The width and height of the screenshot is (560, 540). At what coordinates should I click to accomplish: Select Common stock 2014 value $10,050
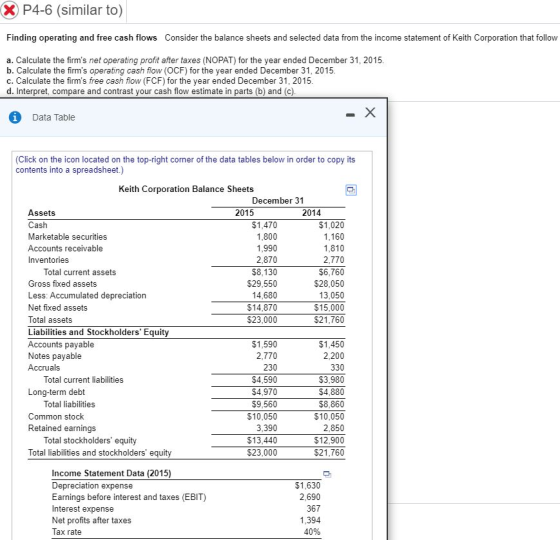[x=329, y=416]
